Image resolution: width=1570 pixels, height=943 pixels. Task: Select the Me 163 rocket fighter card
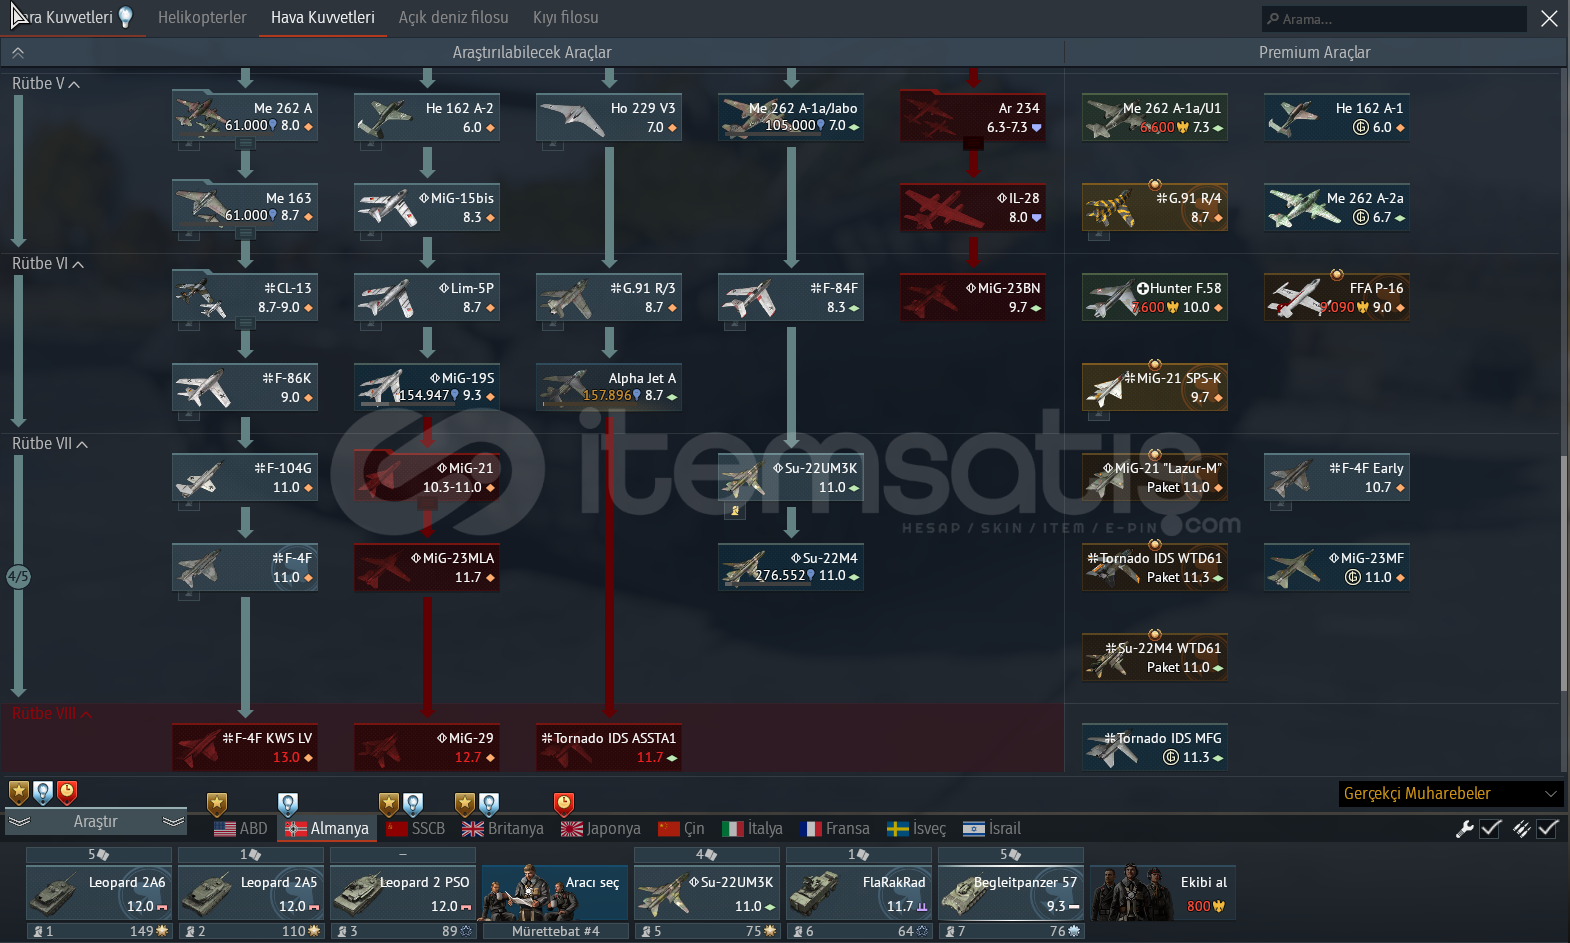pos(245,207)
